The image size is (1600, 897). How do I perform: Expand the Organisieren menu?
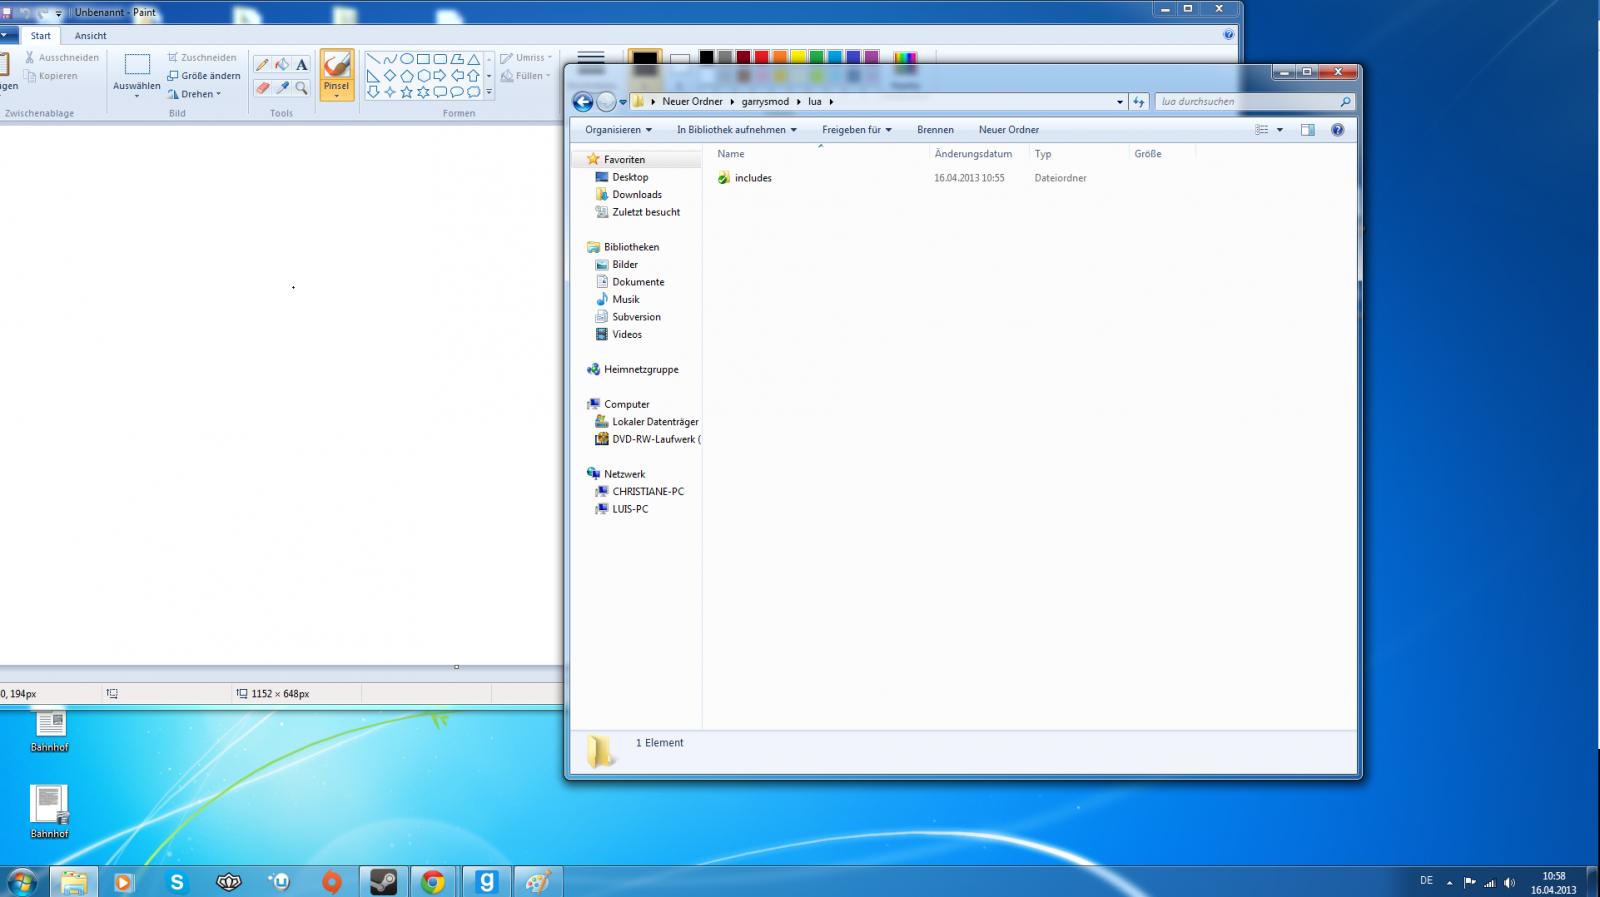pos(618,130)
